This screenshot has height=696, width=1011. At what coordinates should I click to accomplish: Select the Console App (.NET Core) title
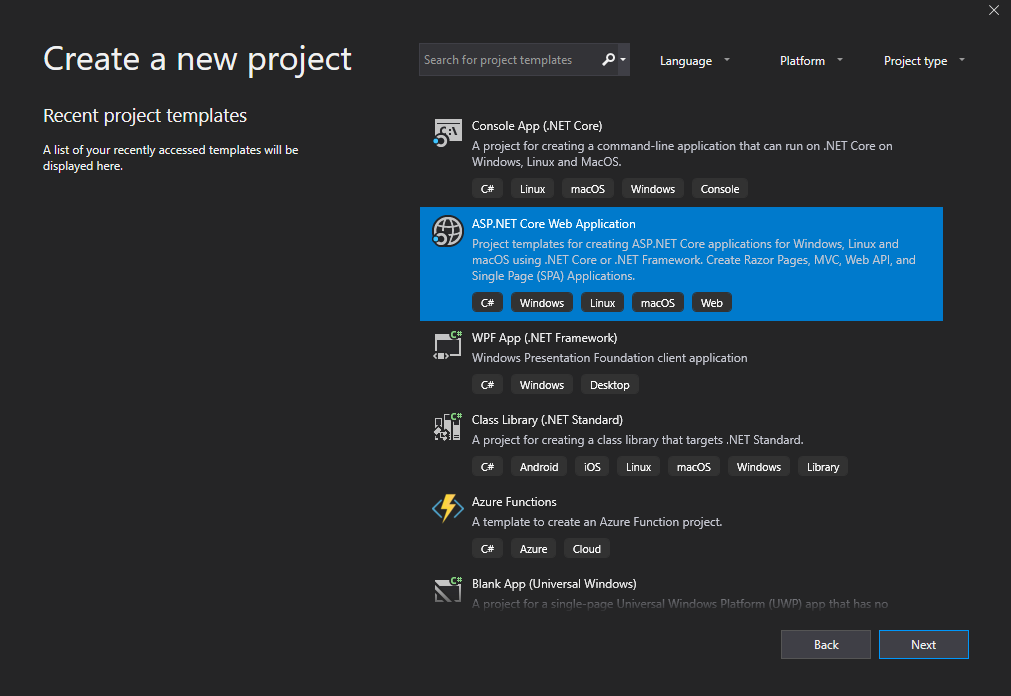pyautogui.click(x=536, y=126)
